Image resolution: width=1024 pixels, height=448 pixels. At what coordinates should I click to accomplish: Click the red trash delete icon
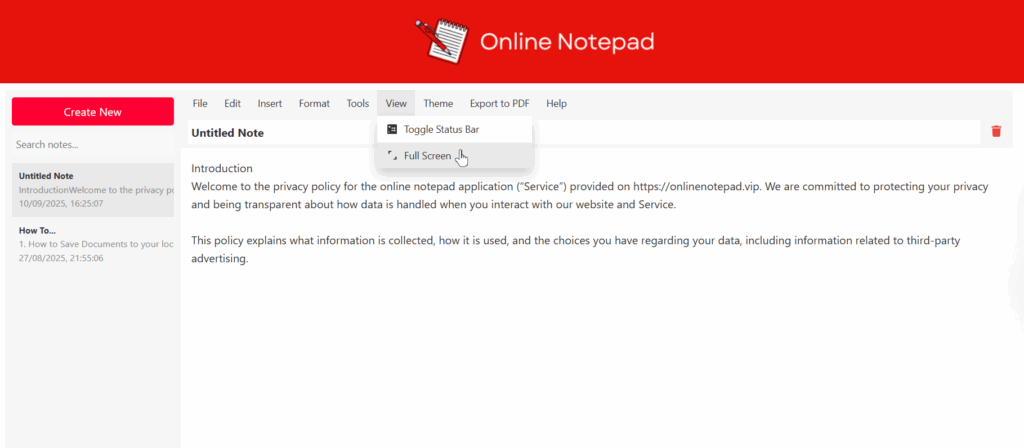[996, 131]
